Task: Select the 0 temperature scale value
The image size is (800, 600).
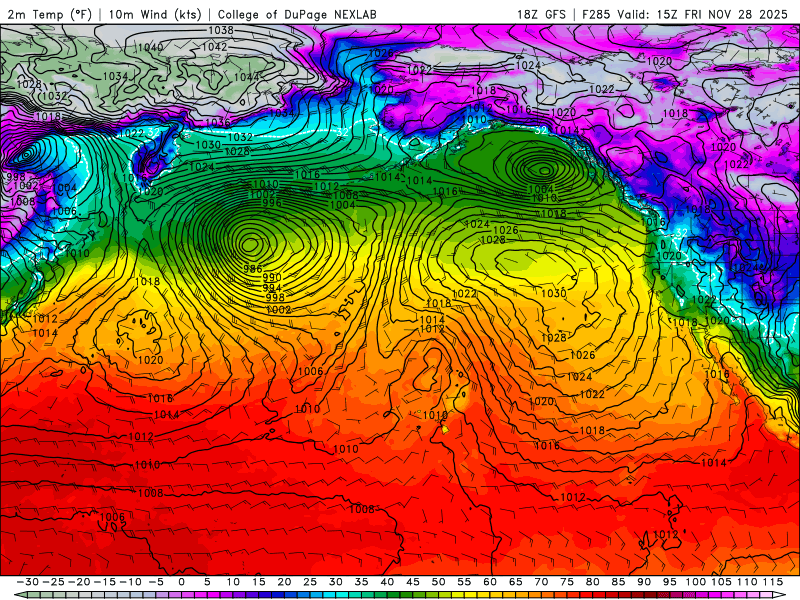Action: pyautogui.click(x=182, y=582)
